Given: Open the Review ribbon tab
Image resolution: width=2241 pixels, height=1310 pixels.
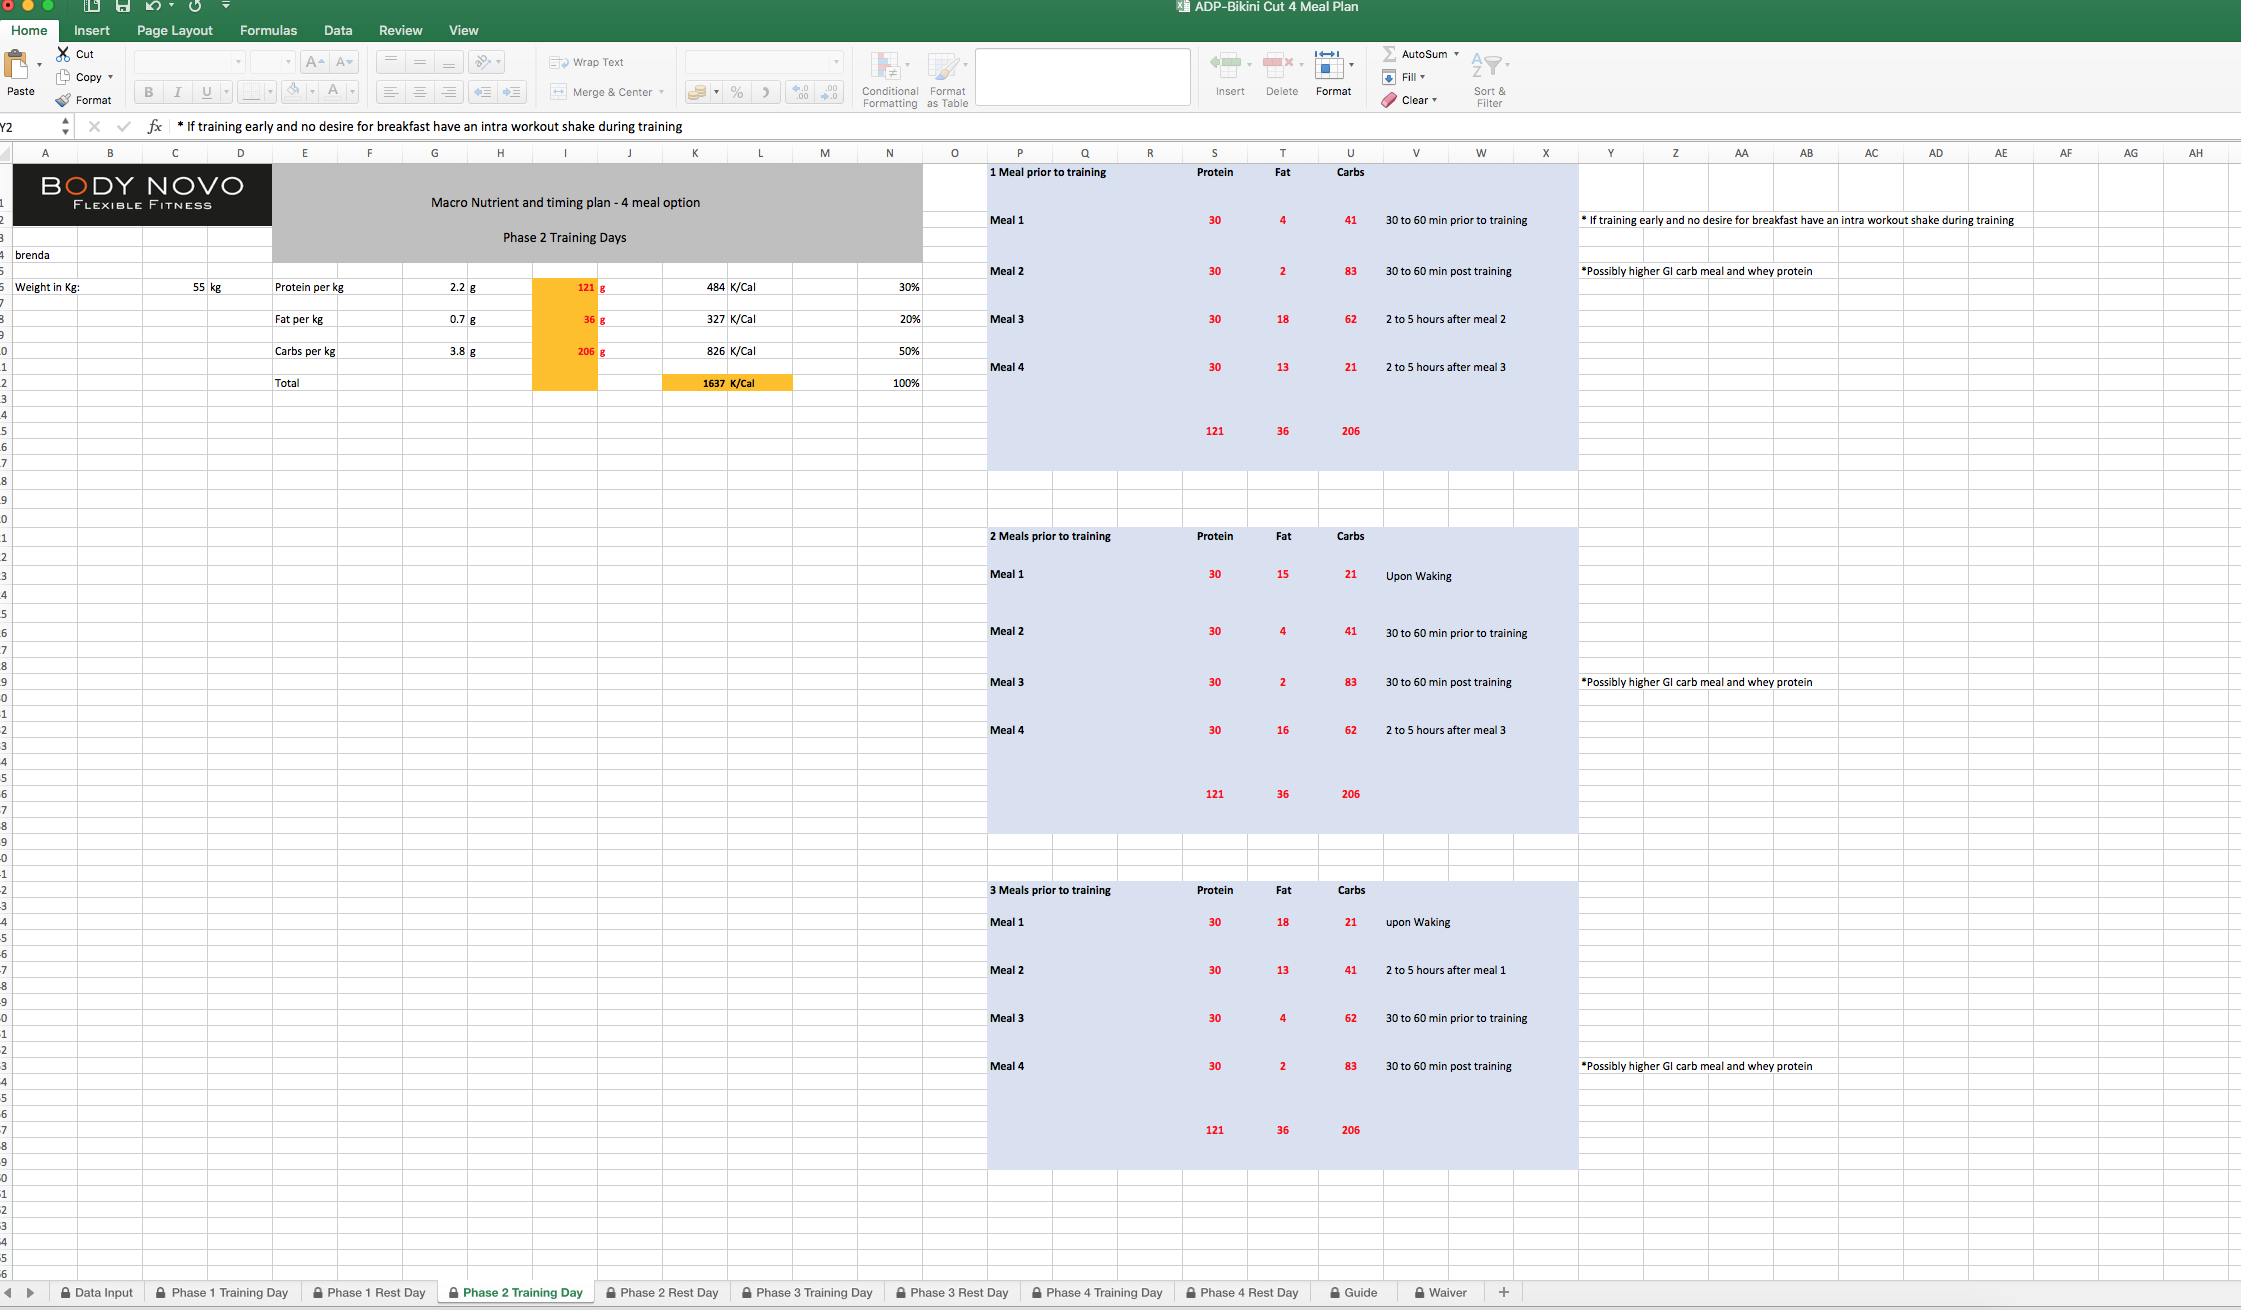Looking at the screenshot, I should pos(400,30).
